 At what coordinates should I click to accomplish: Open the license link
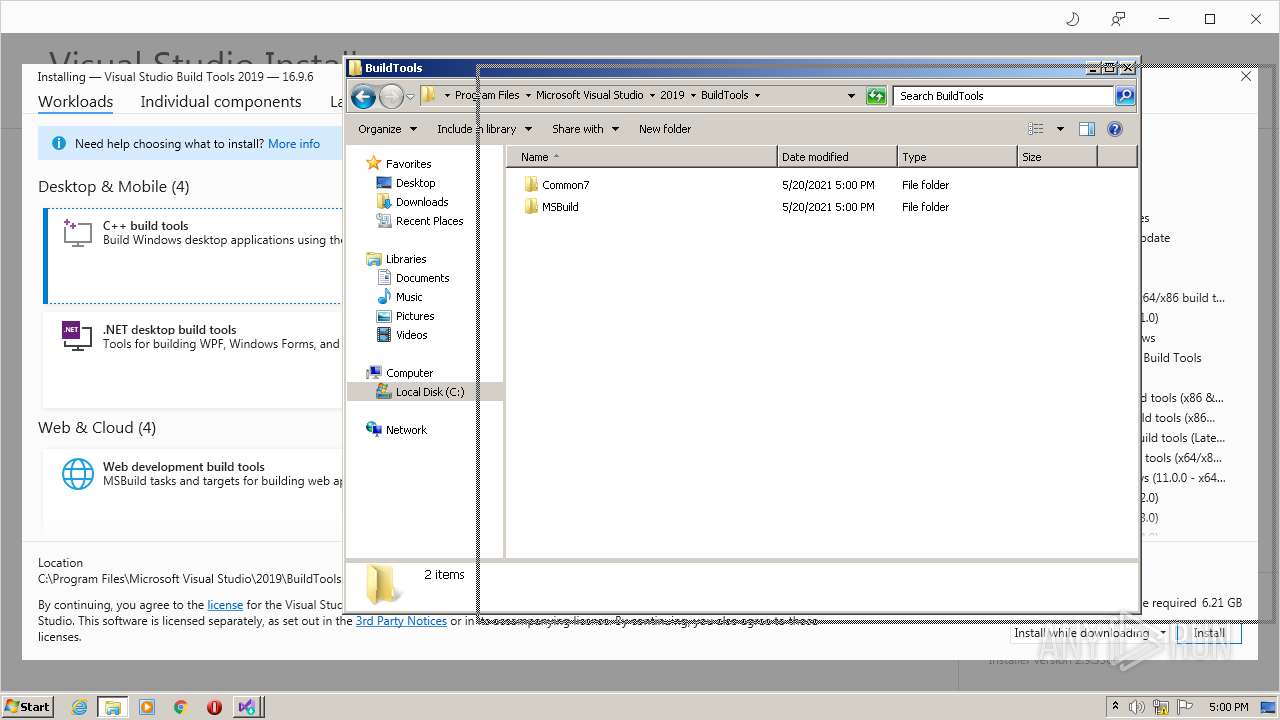point(225,605)
